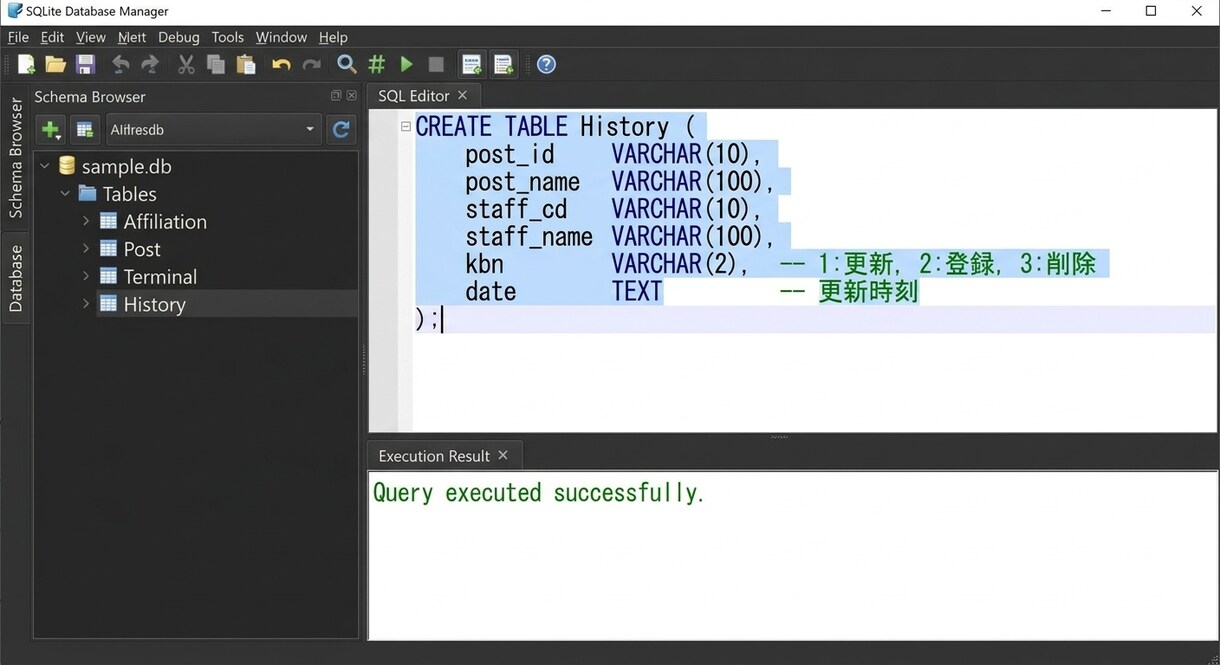Open search with the magnifier icon
1220x665 pixels.
pos(347,65)
